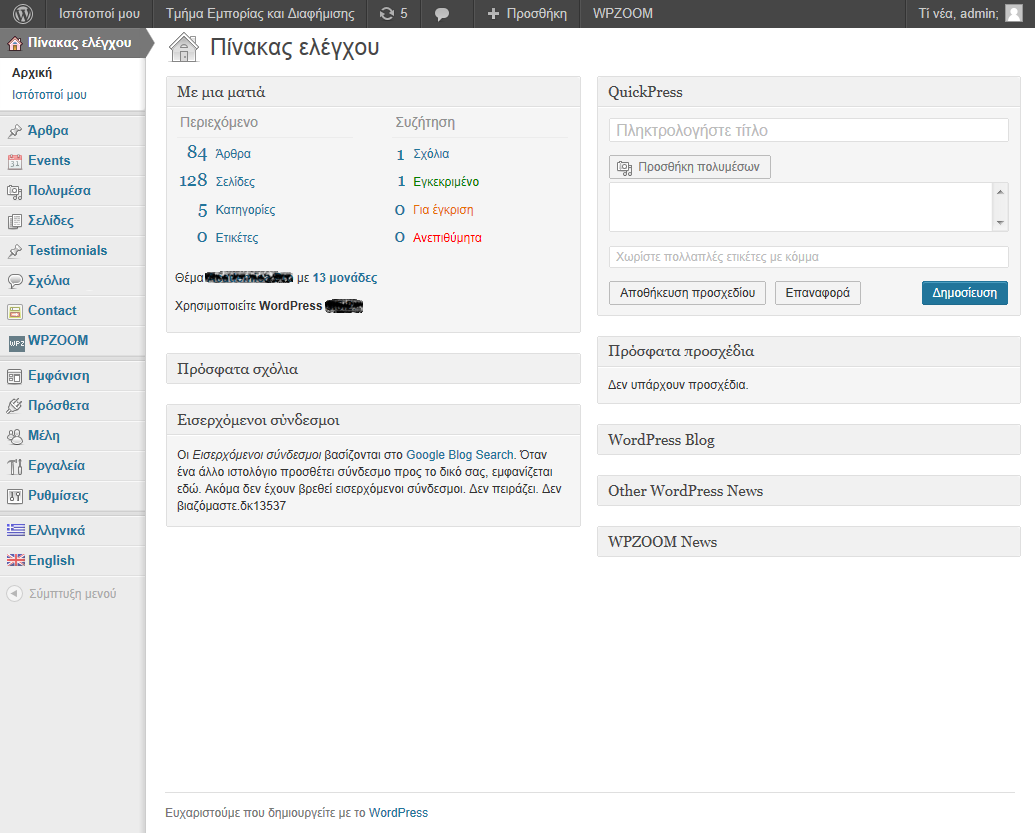Expand the WordPress Blog widget header
This screenshot has height=833, width=1035.
[x=809, y=440]
